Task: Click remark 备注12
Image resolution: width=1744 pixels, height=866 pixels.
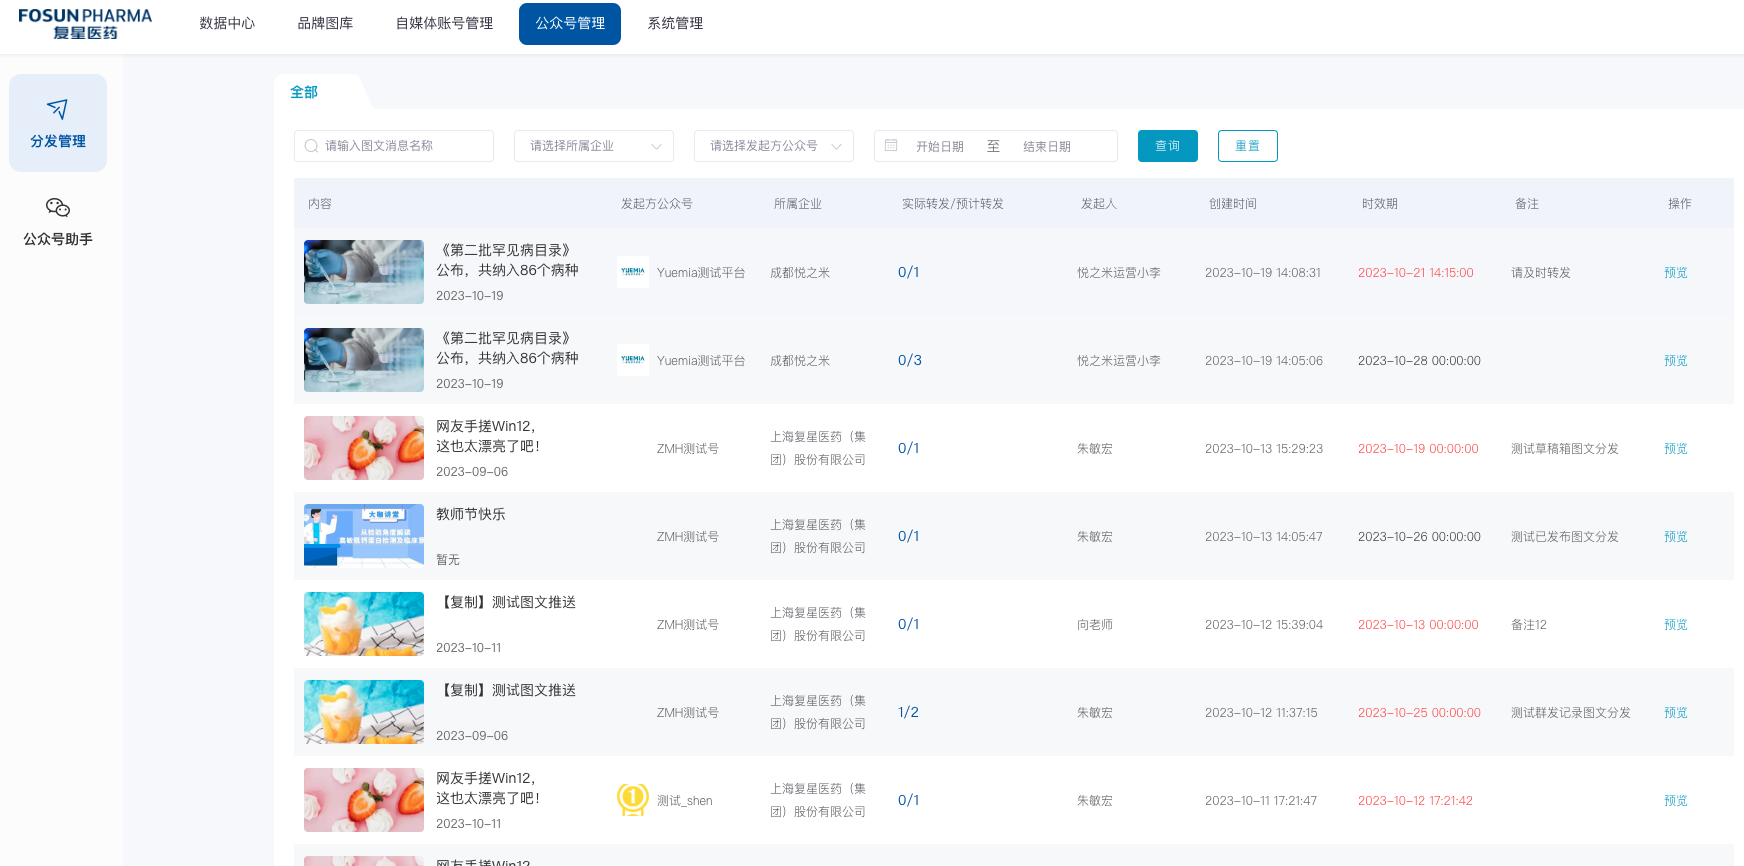Action: [x=1529, y=625]
